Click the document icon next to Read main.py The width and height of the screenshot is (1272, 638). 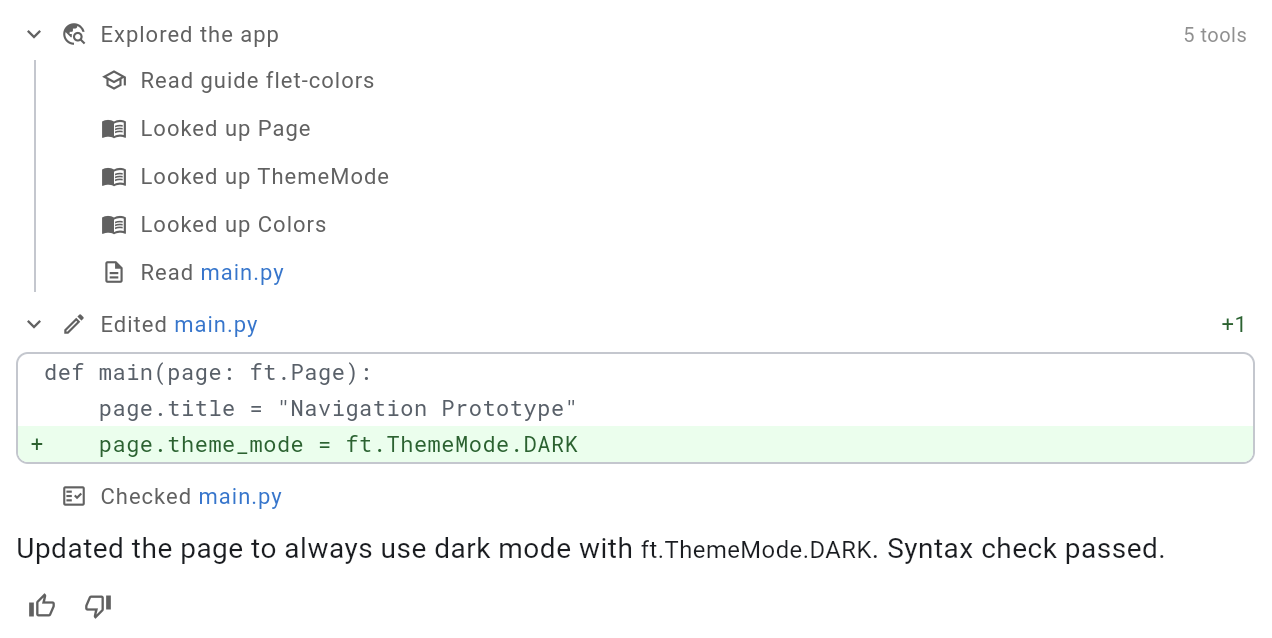tap(114, 273)
